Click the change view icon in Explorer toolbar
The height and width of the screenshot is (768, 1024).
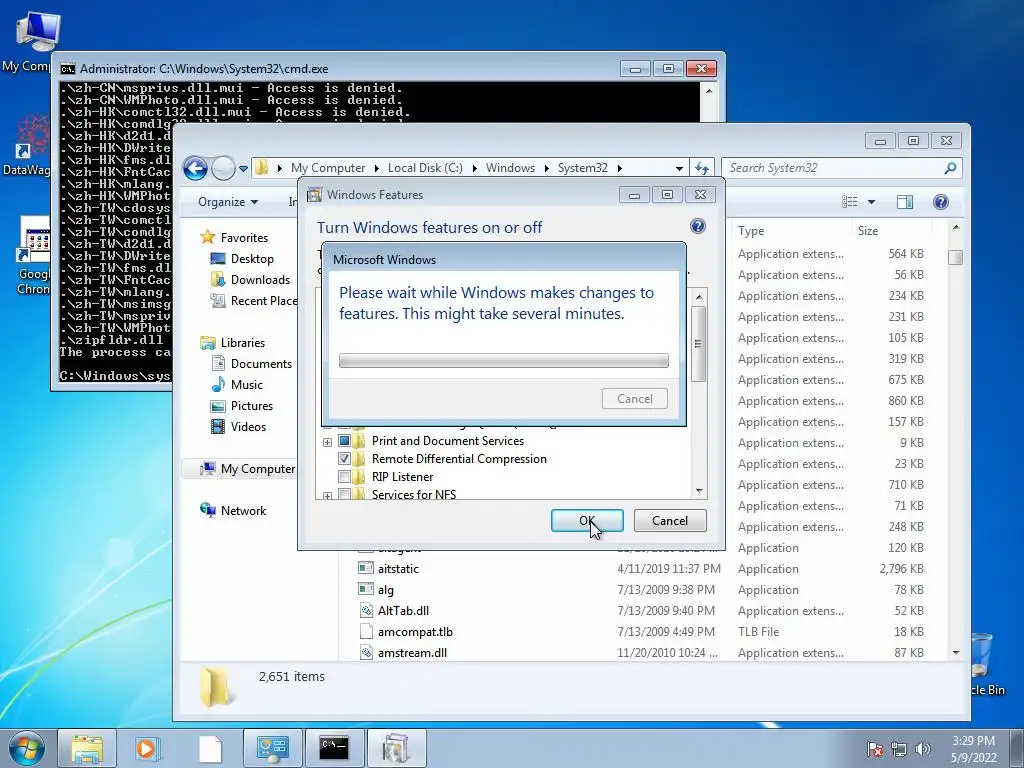click(x=850, y=202)
